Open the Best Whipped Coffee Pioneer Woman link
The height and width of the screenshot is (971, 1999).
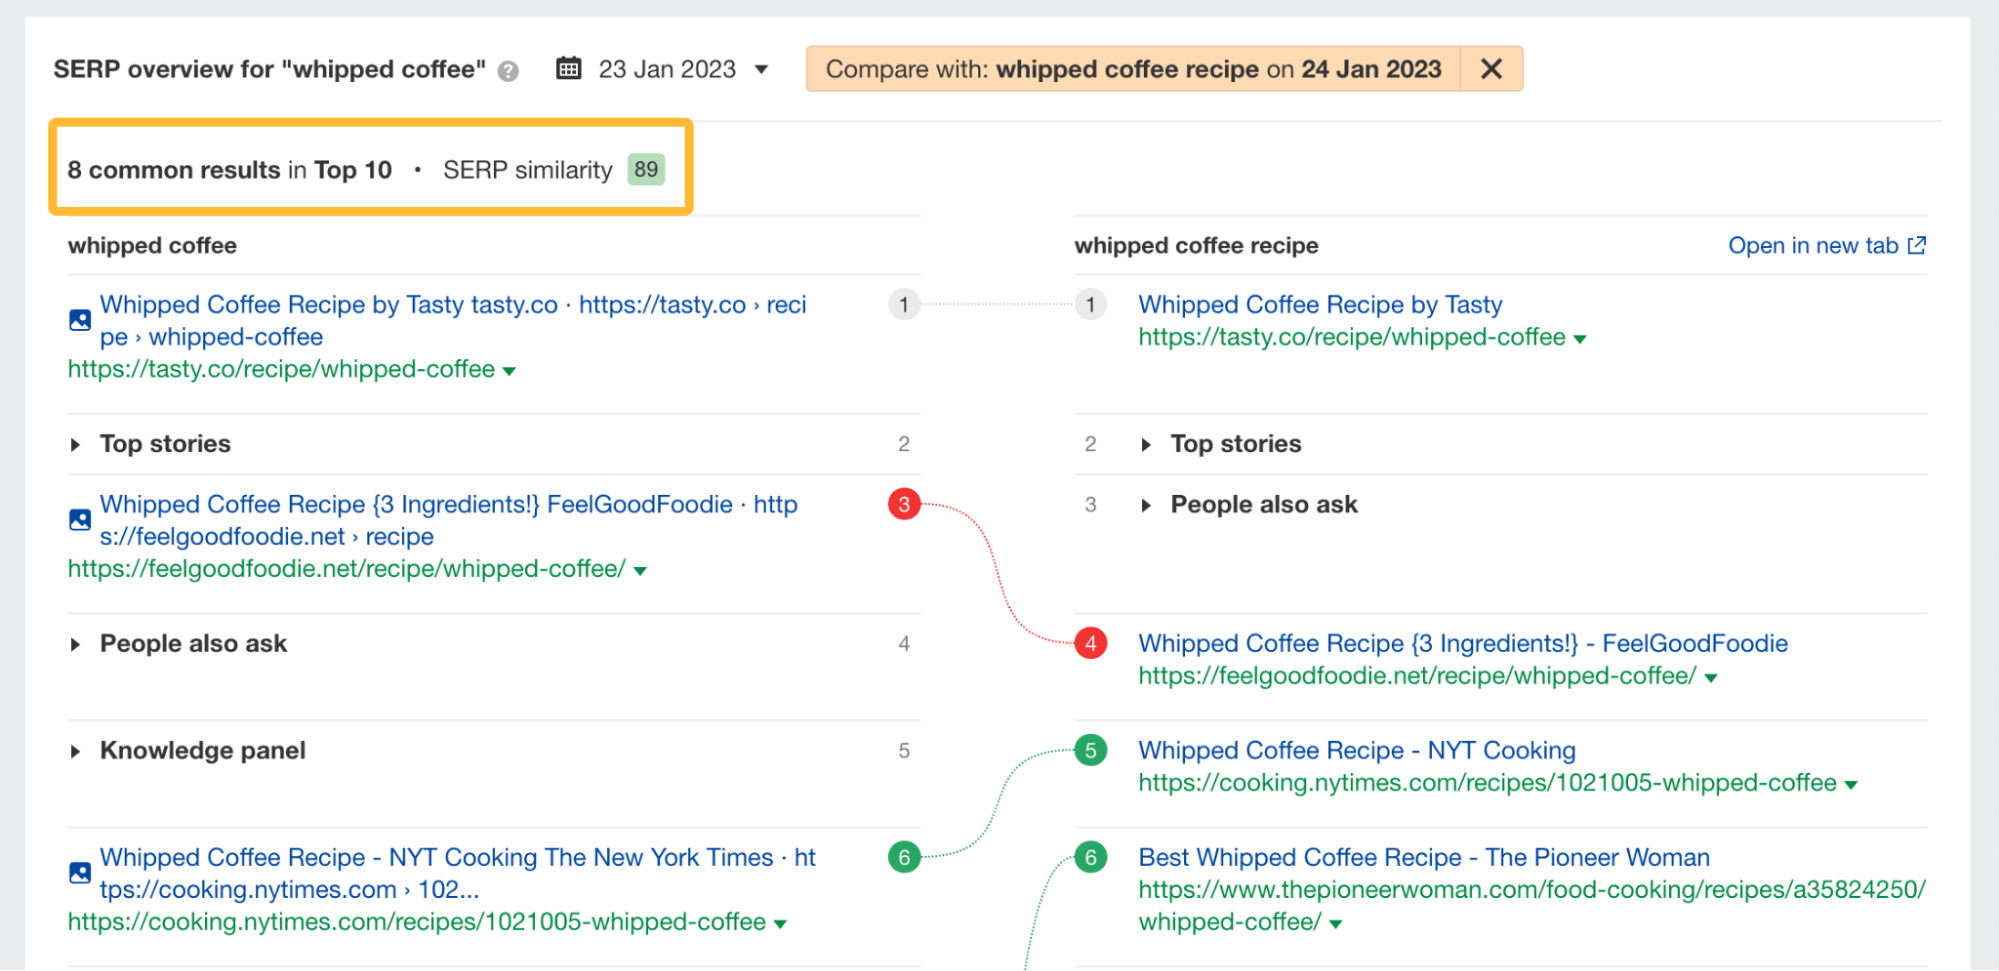click(1424, 857)
